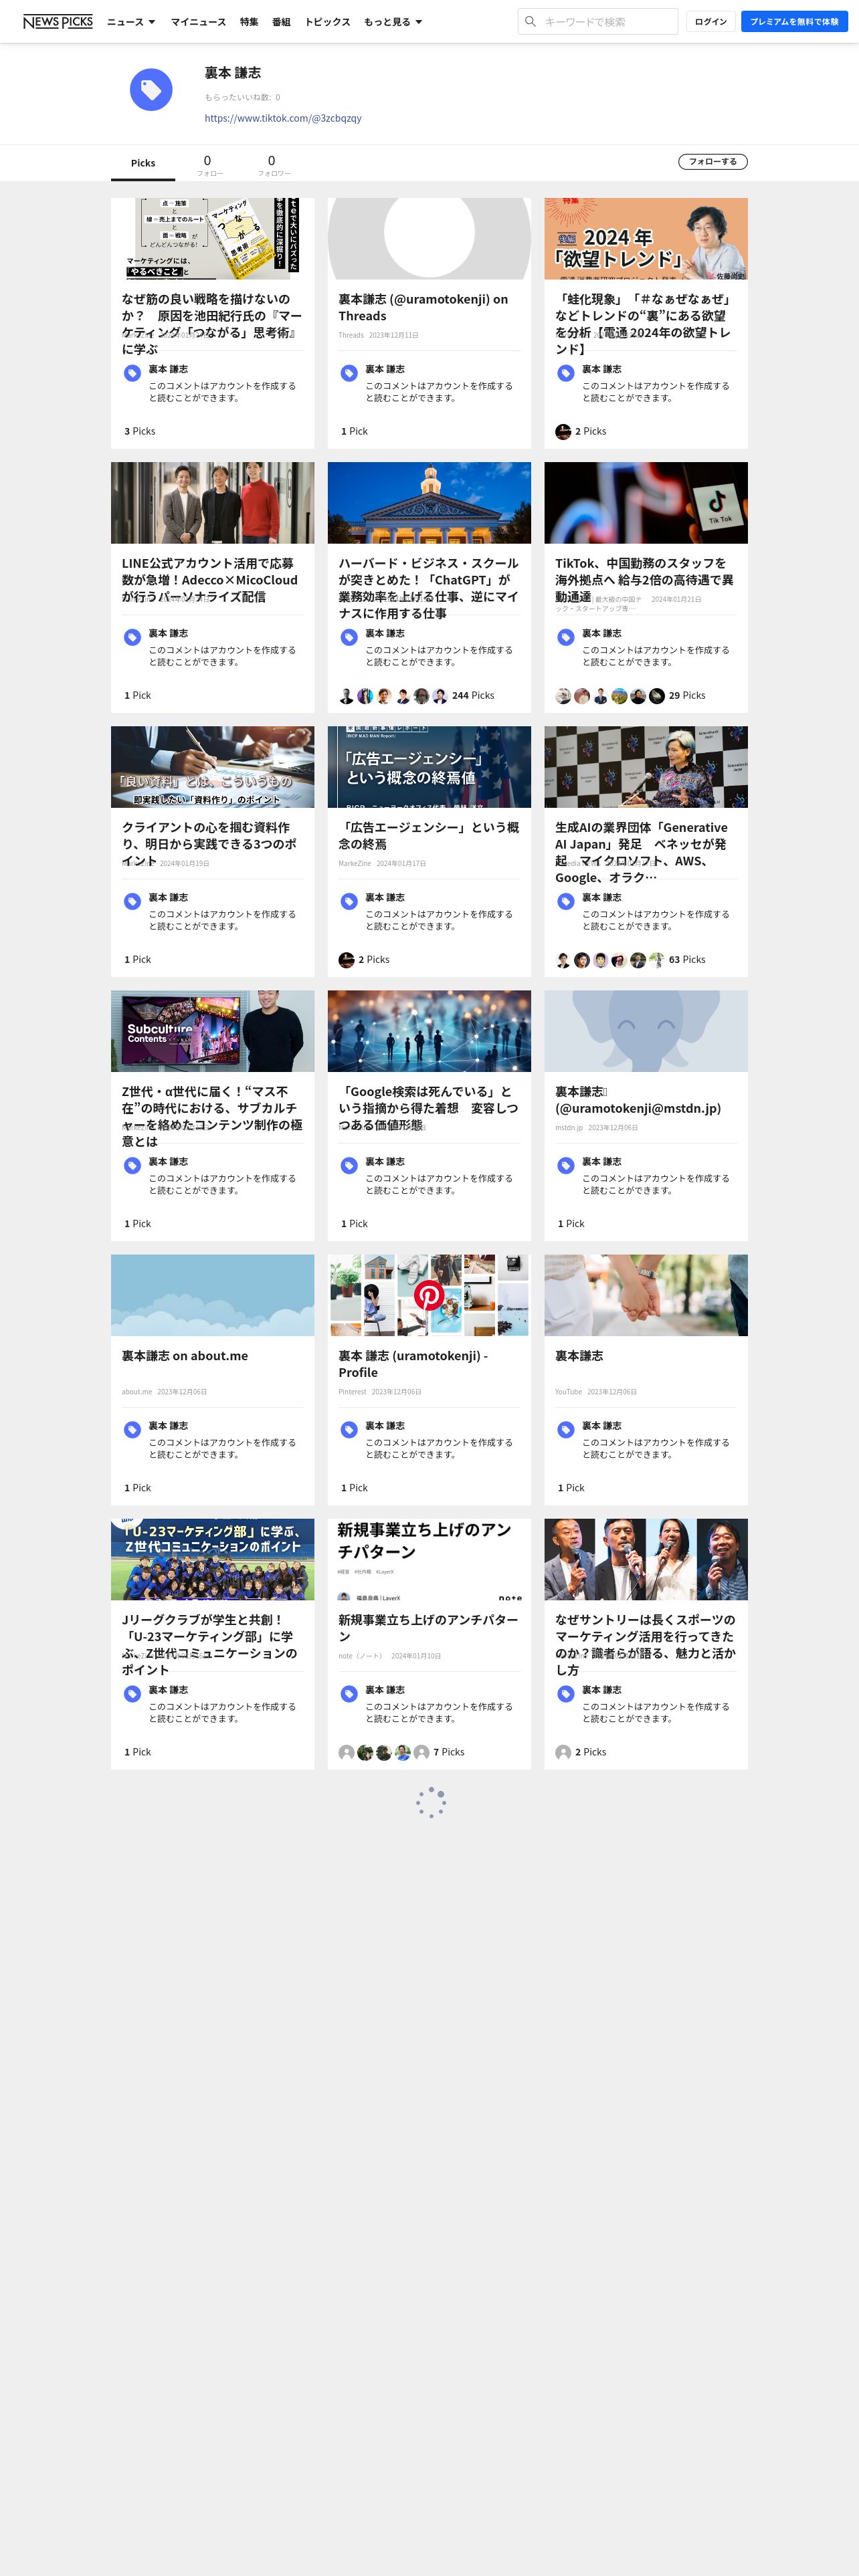Click the search magnifier icon

(531, 21)
